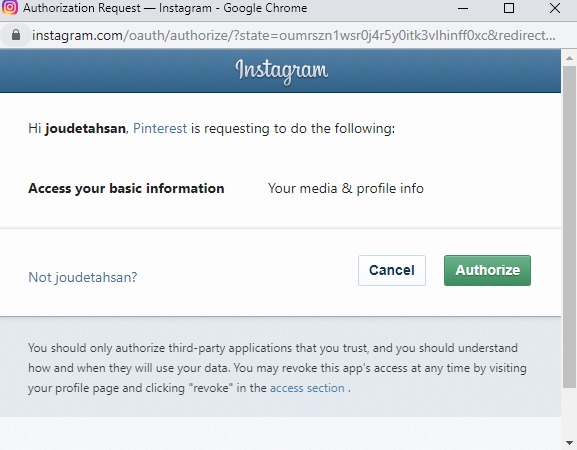Click the scrollbar down arrow
577x450 pixels.
coord(569,443)
